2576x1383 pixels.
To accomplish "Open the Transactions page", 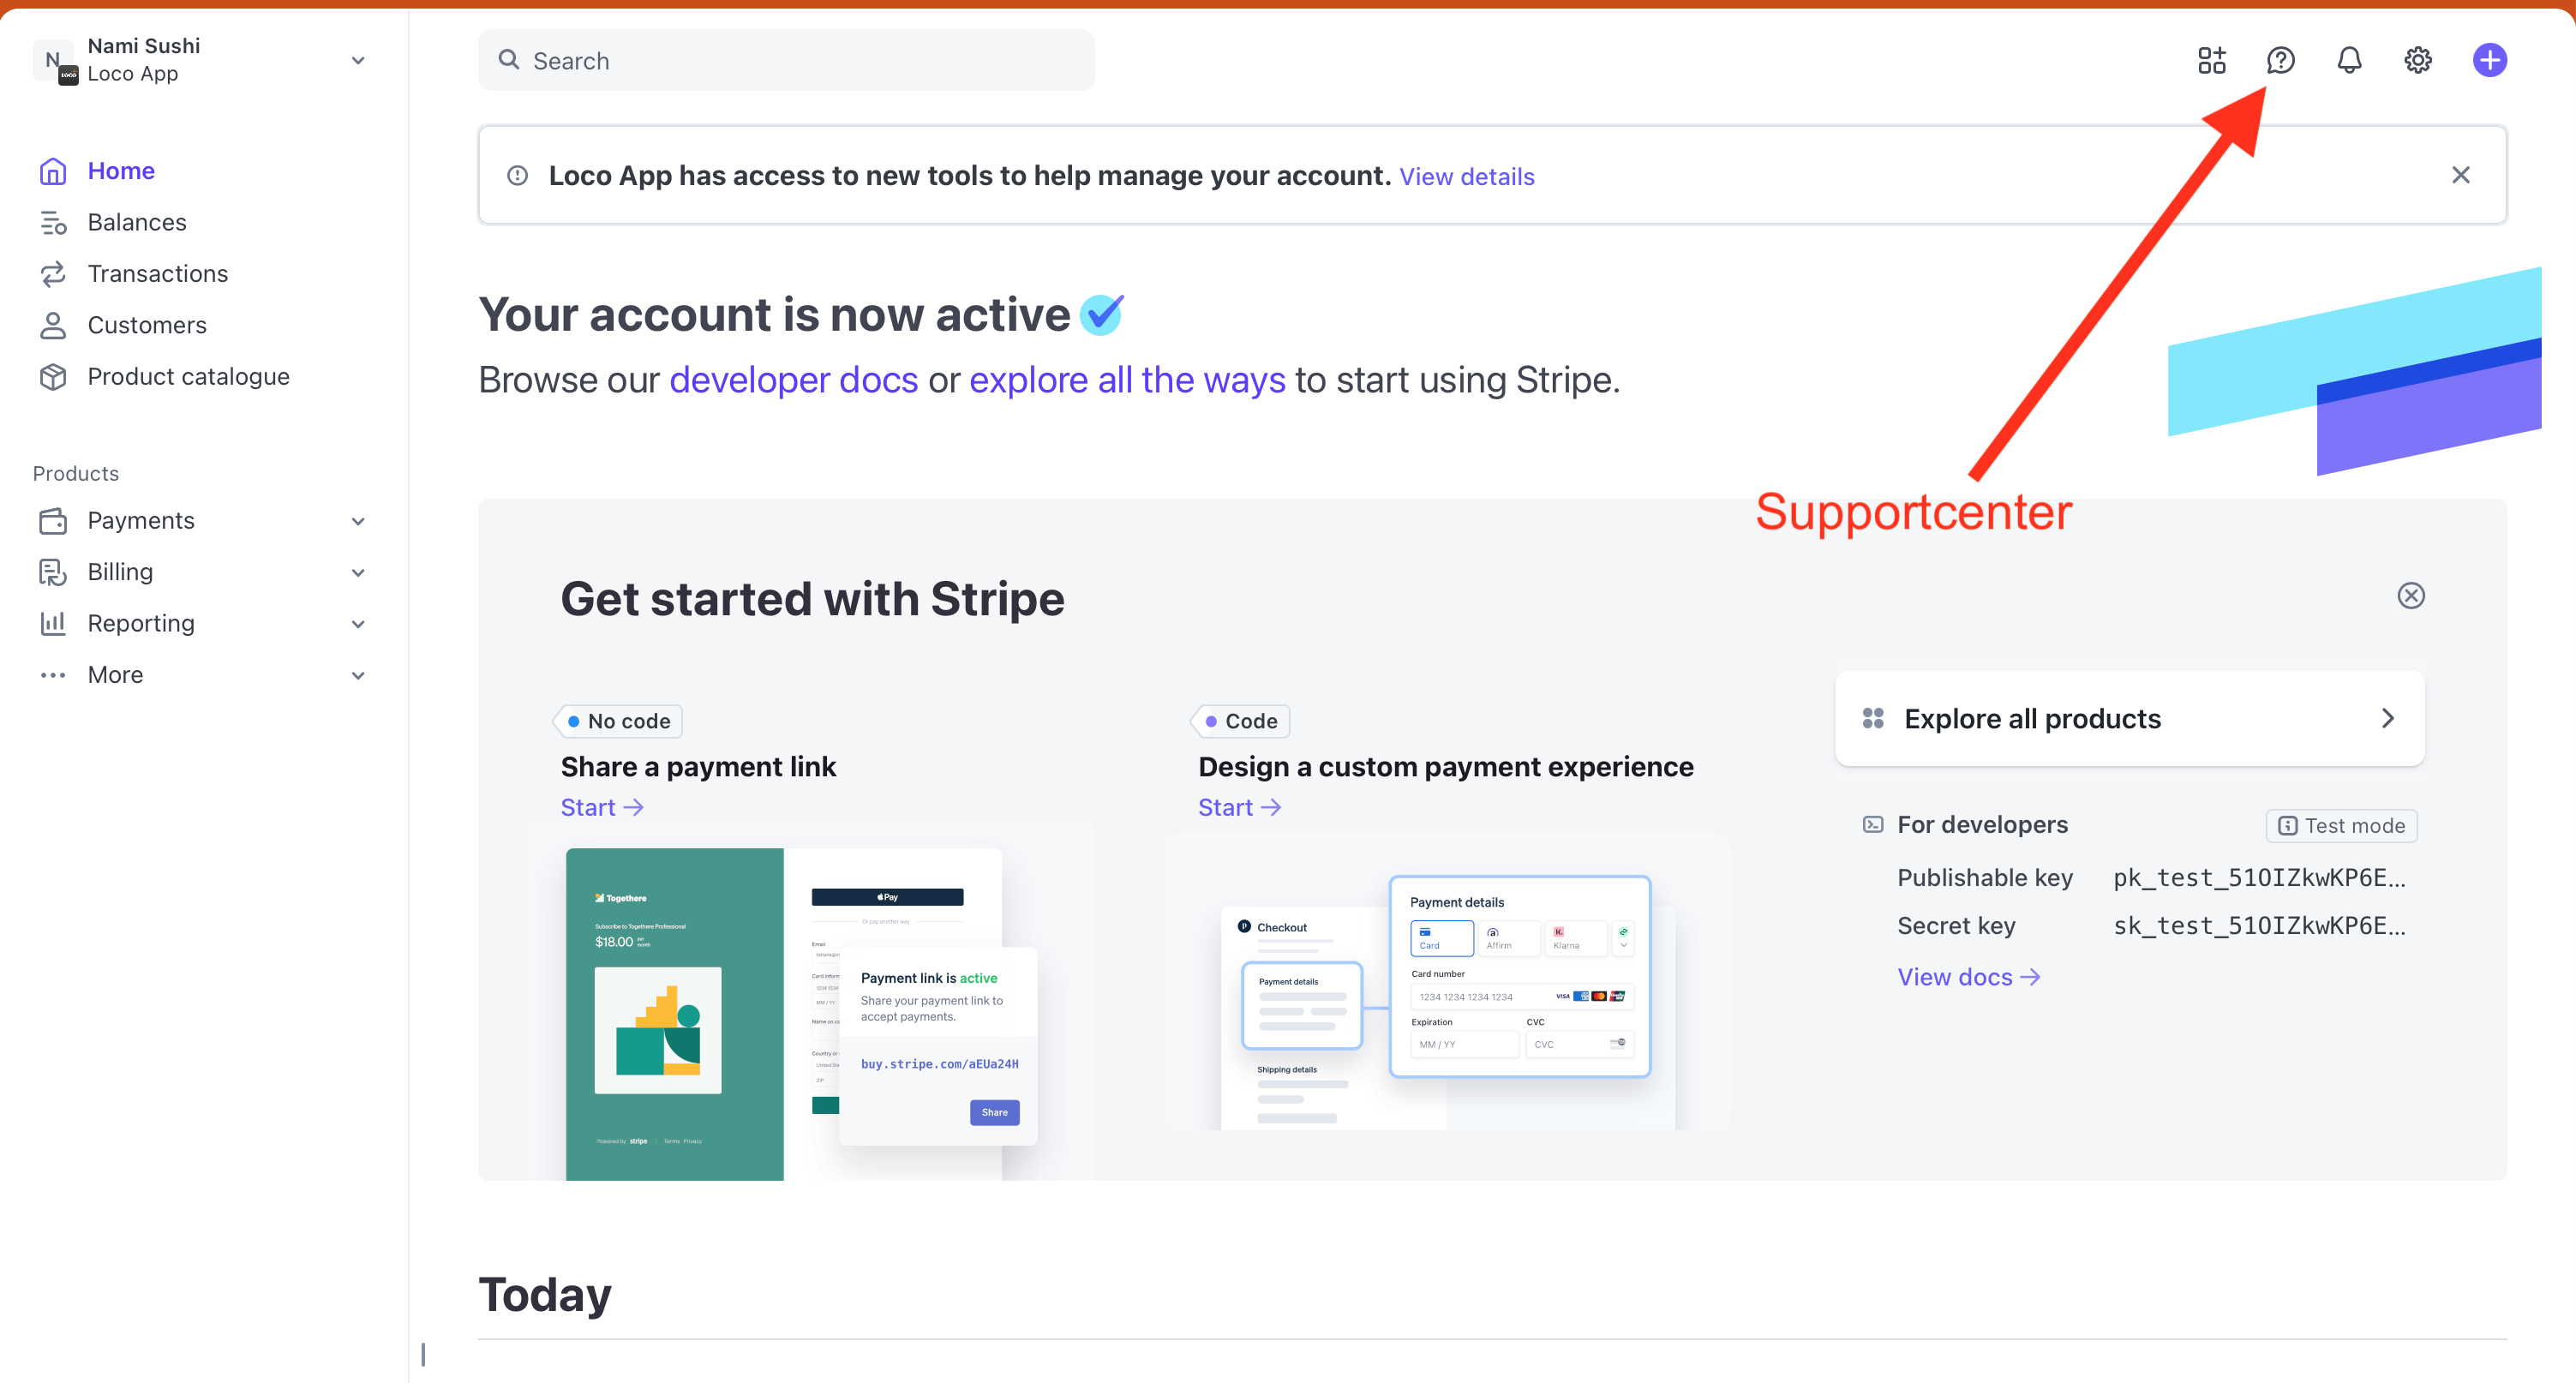I will 157,274.
